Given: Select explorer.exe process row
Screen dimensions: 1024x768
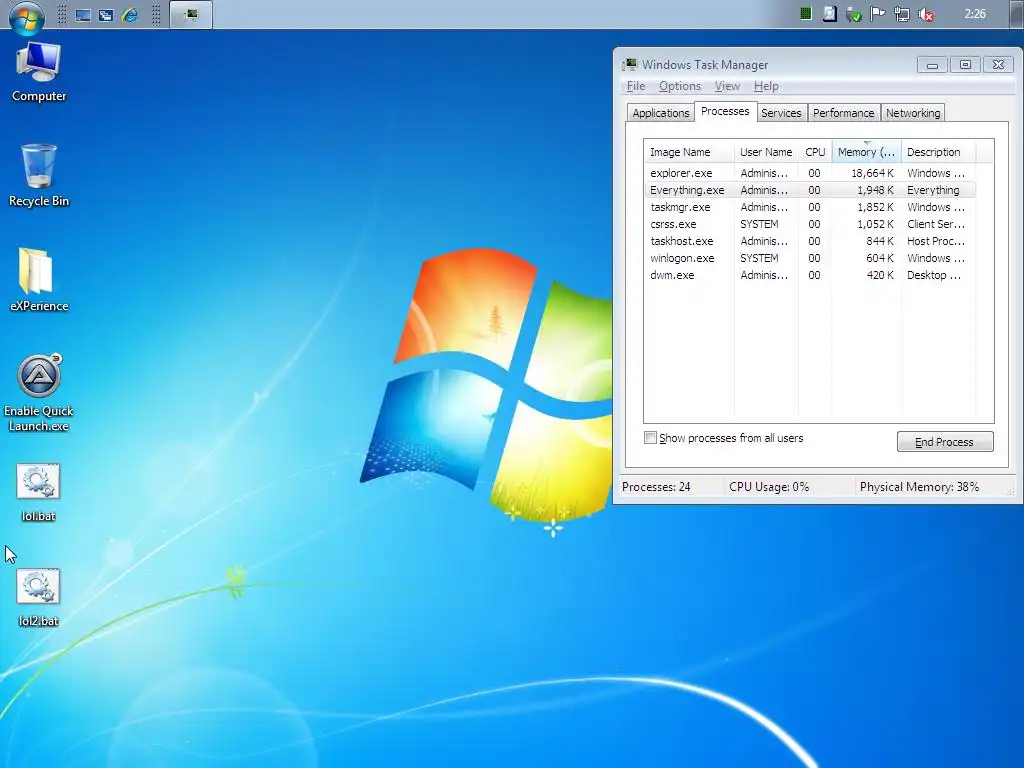Looking at the screenshot, I should (x=810, y=173).
